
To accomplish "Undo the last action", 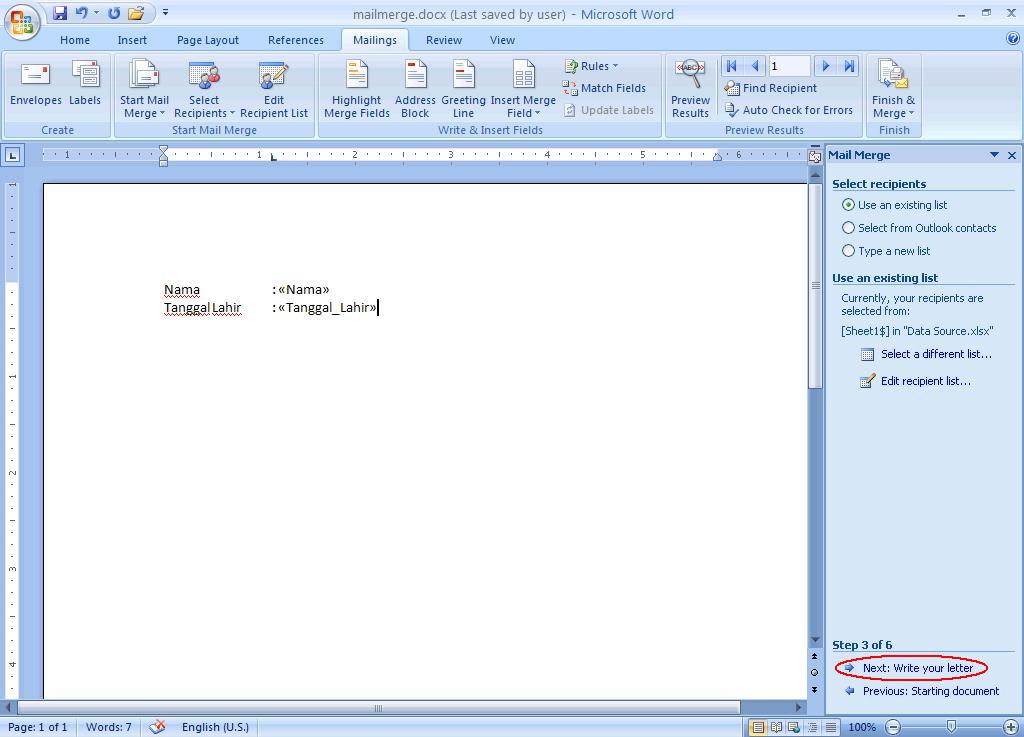I will 82,12.
